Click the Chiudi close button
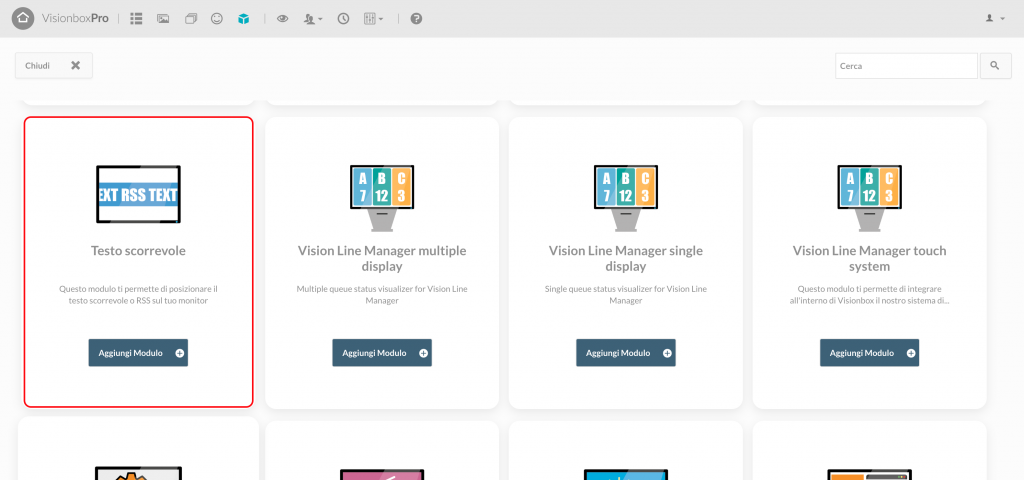 54,65
